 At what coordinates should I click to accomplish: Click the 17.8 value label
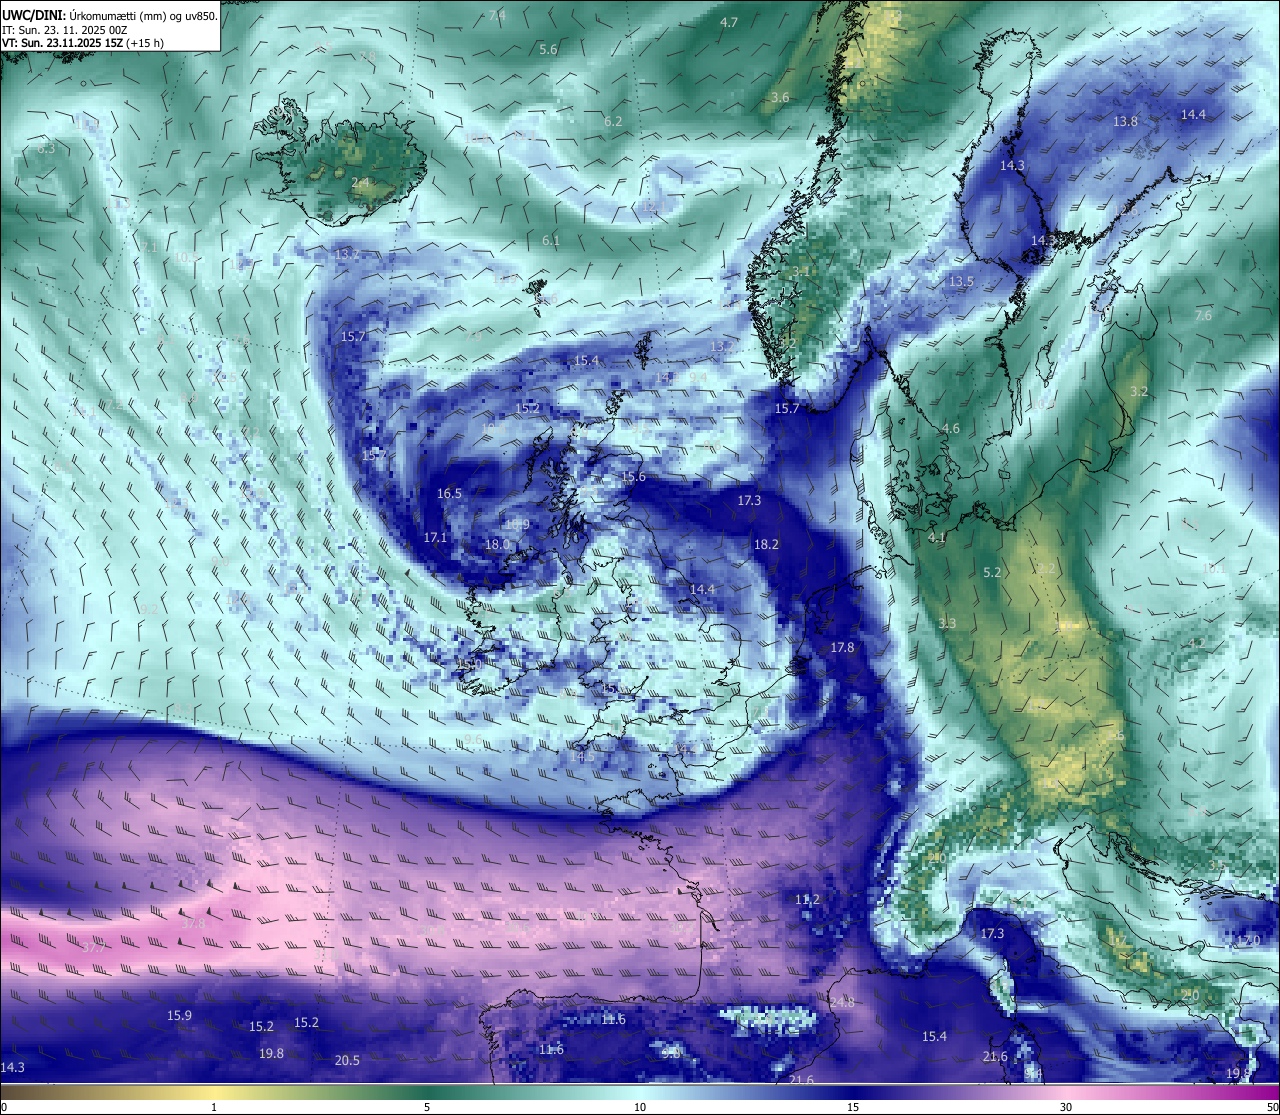click(x=842, y=647)
